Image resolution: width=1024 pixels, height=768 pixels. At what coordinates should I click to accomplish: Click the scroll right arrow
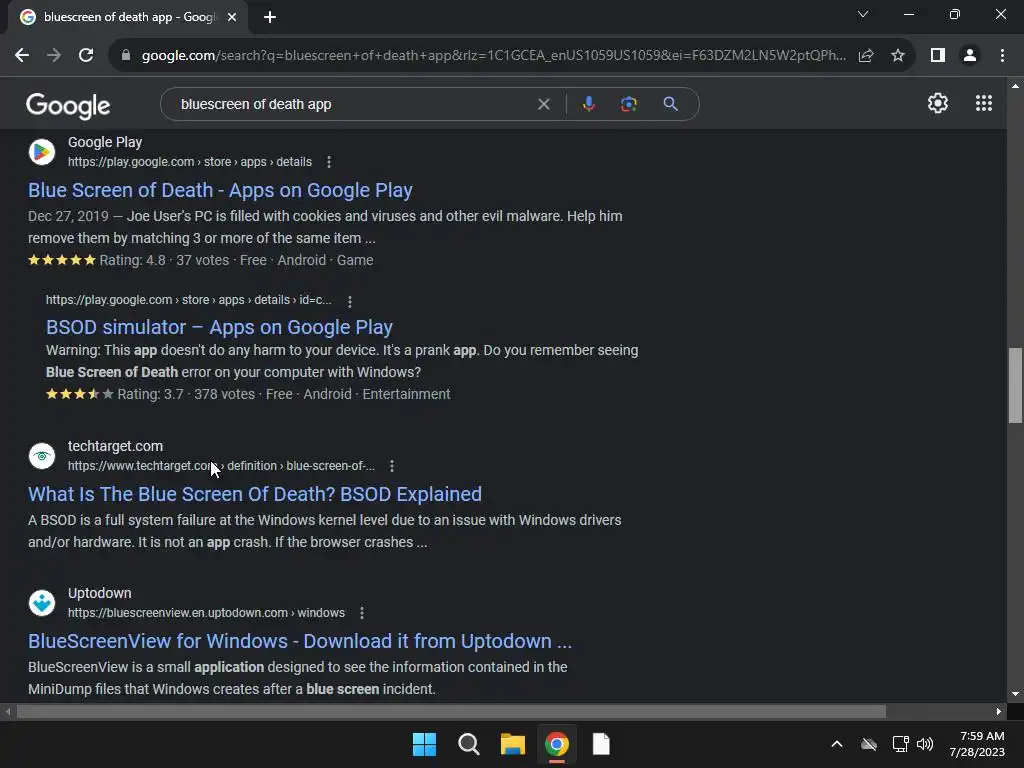(x=999, y=712)
